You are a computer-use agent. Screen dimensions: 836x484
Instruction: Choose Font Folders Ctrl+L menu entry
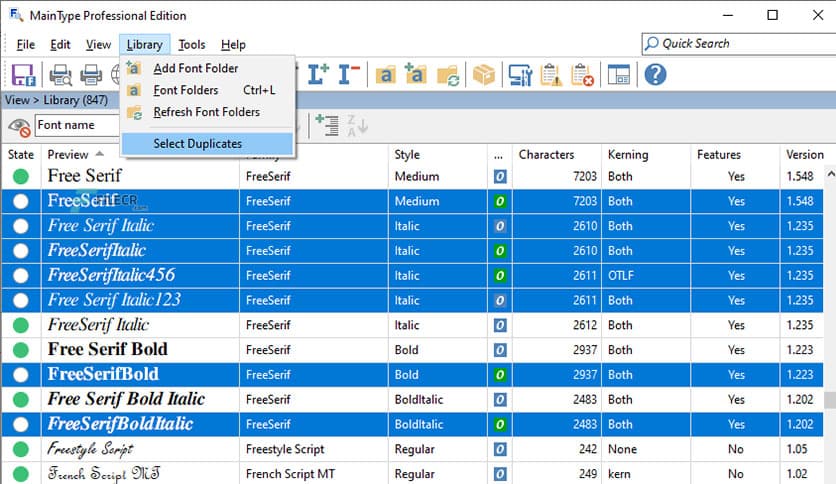pos(207,90)
